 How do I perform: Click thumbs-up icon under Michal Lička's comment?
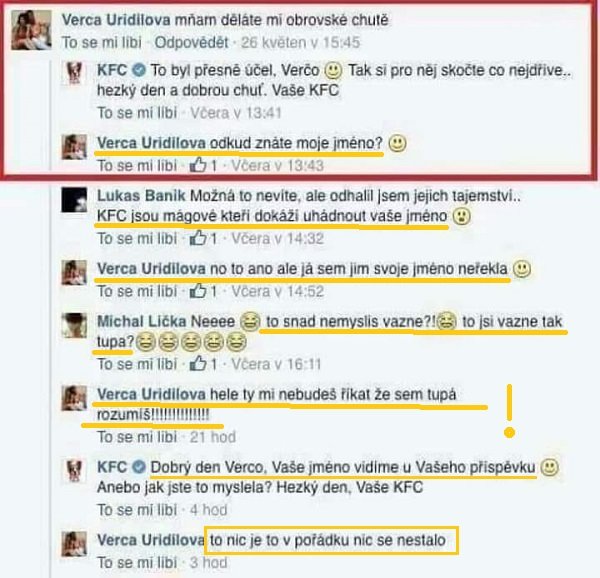click(198, 363)
